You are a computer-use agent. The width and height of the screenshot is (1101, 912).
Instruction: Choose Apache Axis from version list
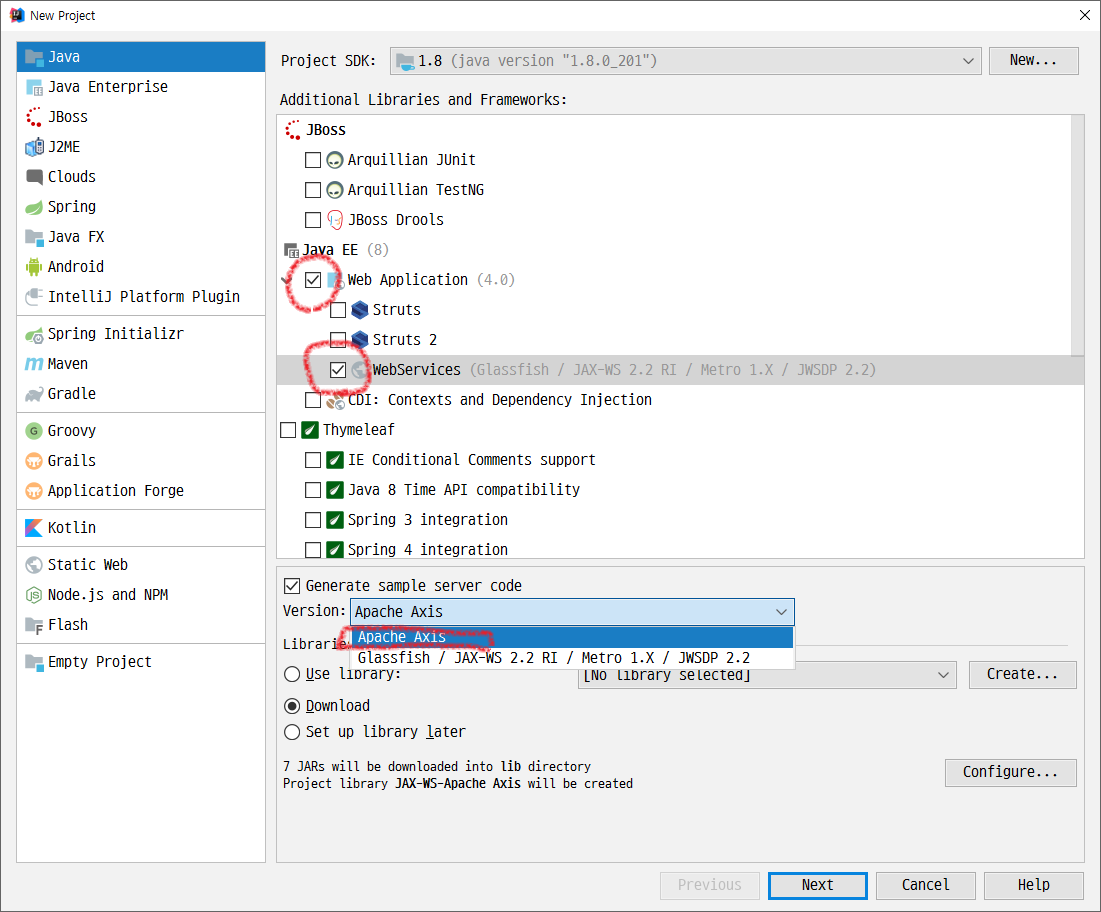(572, 637)
